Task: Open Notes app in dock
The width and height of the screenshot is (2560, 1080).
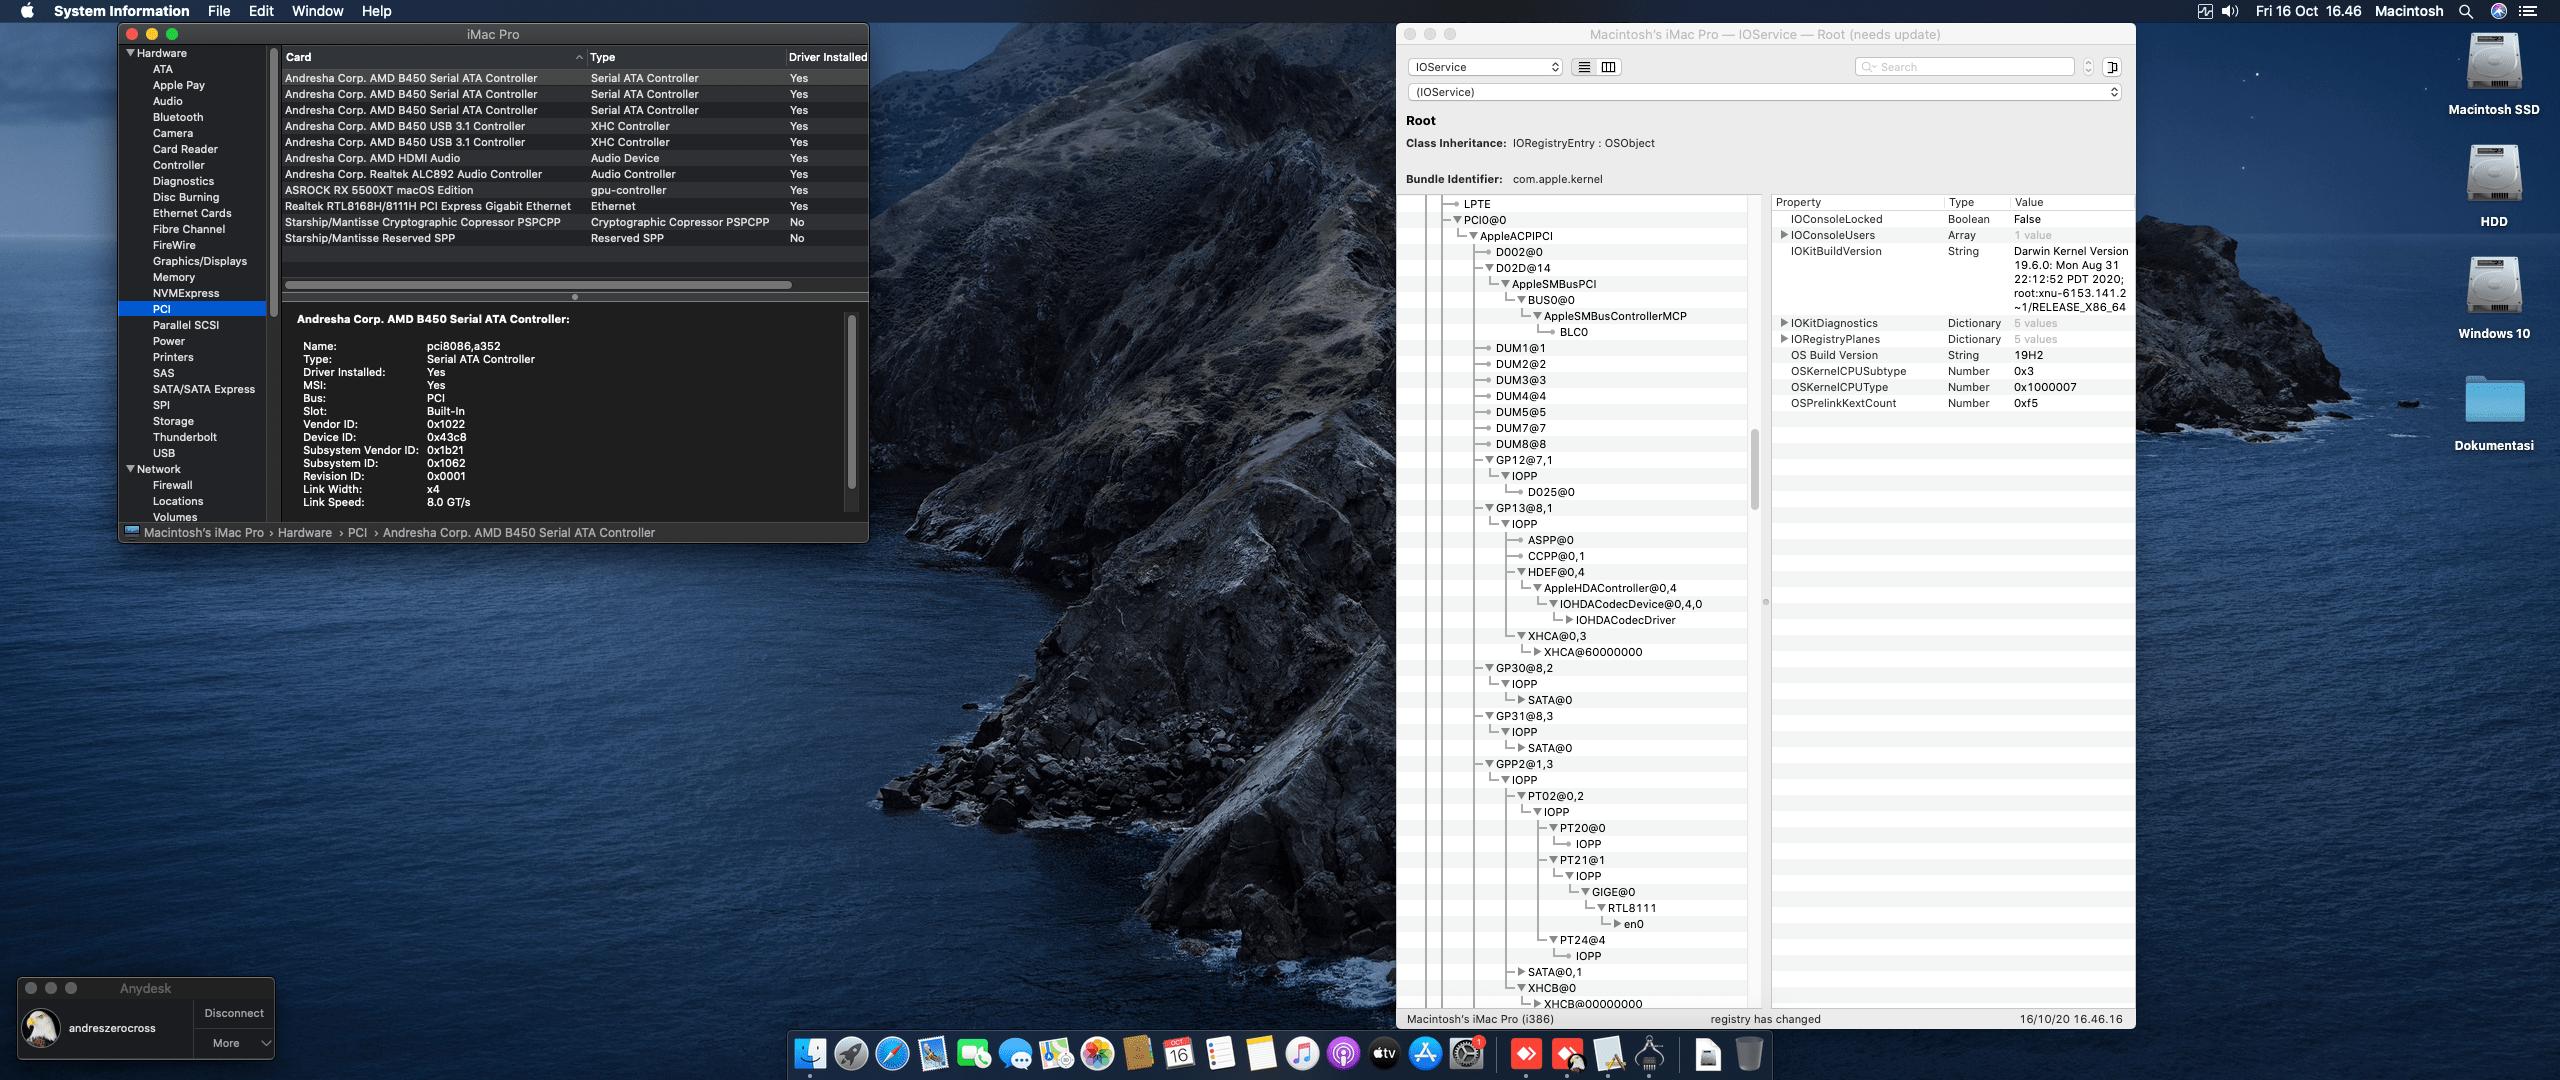Action: 1261,1054
